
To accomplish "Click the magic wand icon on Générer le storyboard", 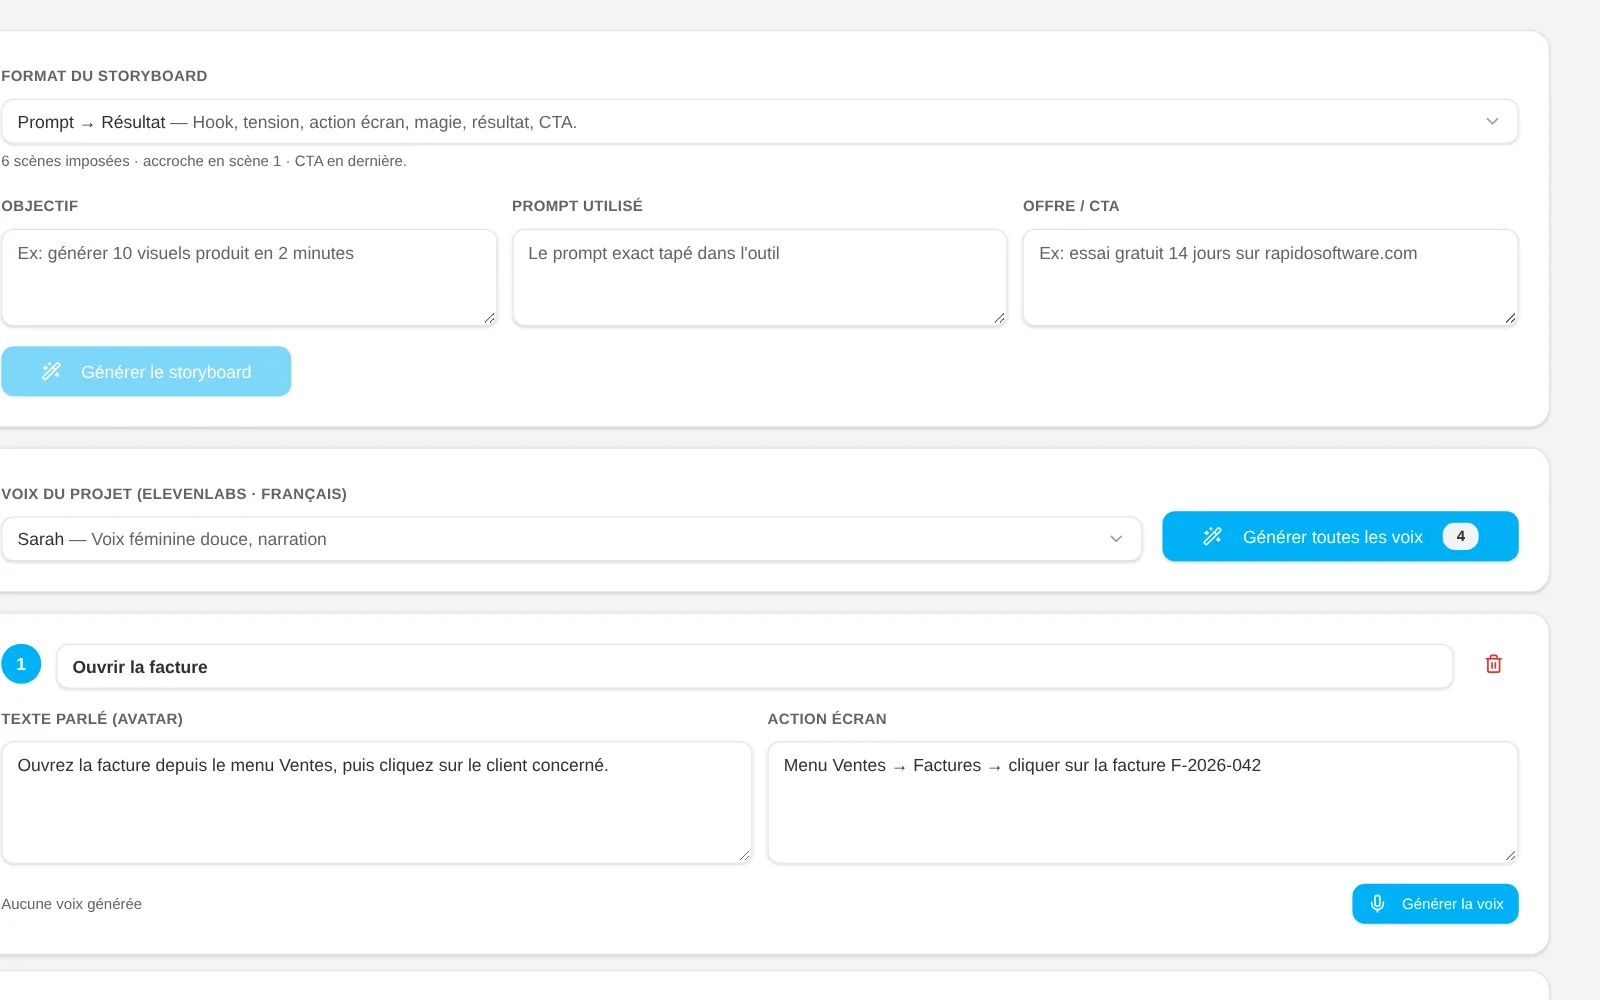I will coord(51,371).
